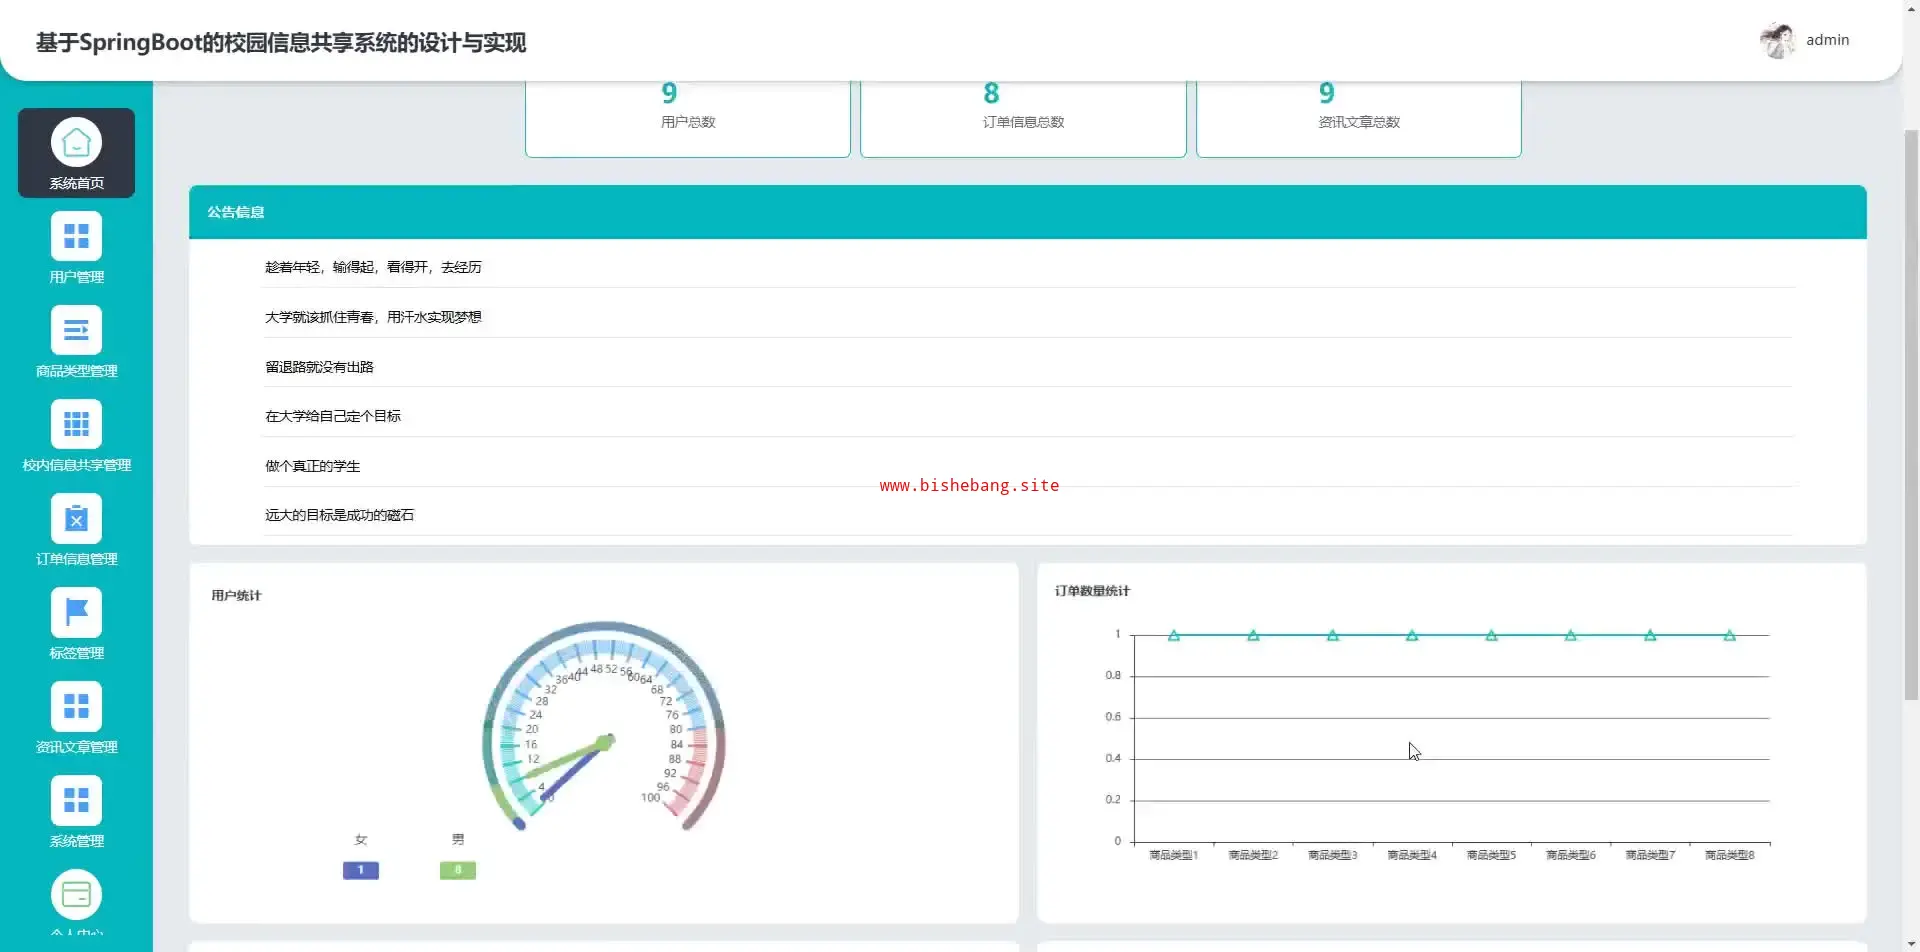Open the 商品类型管理 sidebar icon
The height and width of the screenshot is (952, 1920).
76,331
